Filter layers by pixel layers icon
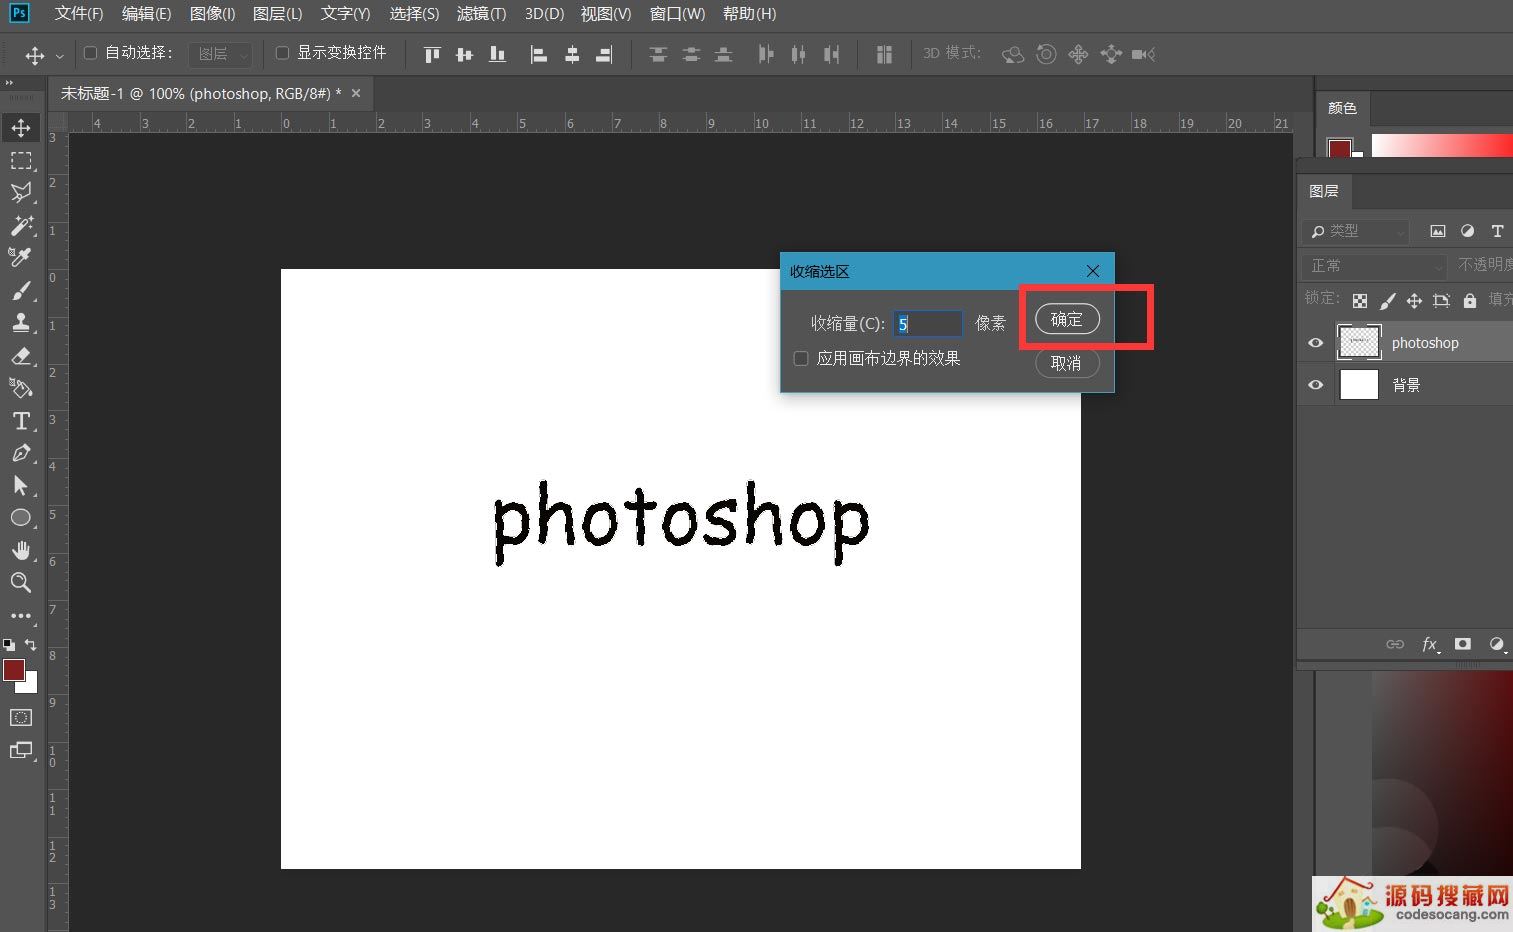 click(x=1438, y=231)
